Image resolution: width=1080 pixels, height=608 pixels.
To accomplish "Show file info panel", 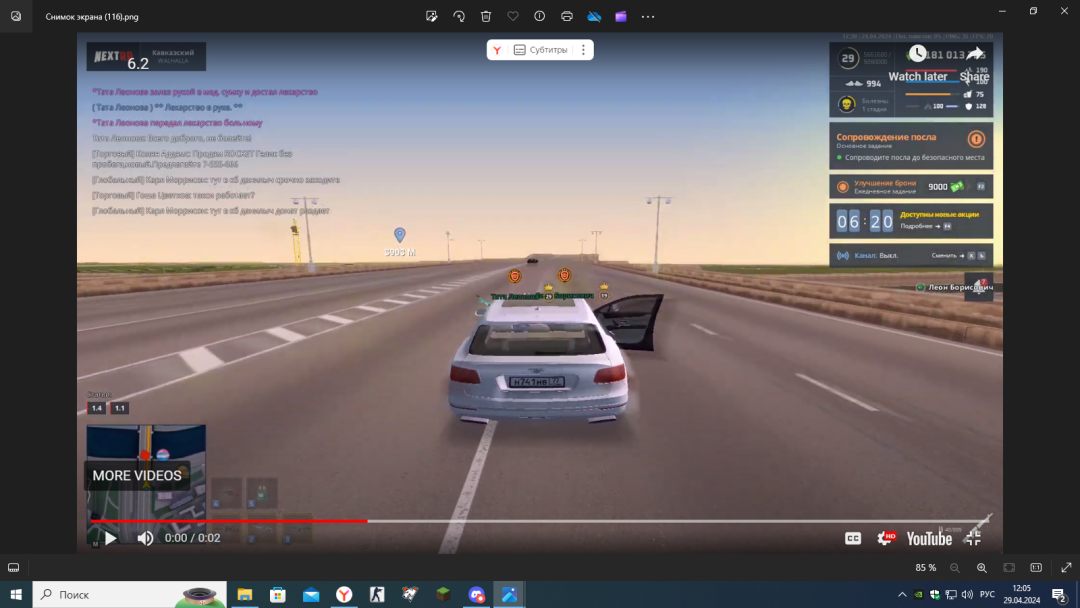I will pos(539,17).
